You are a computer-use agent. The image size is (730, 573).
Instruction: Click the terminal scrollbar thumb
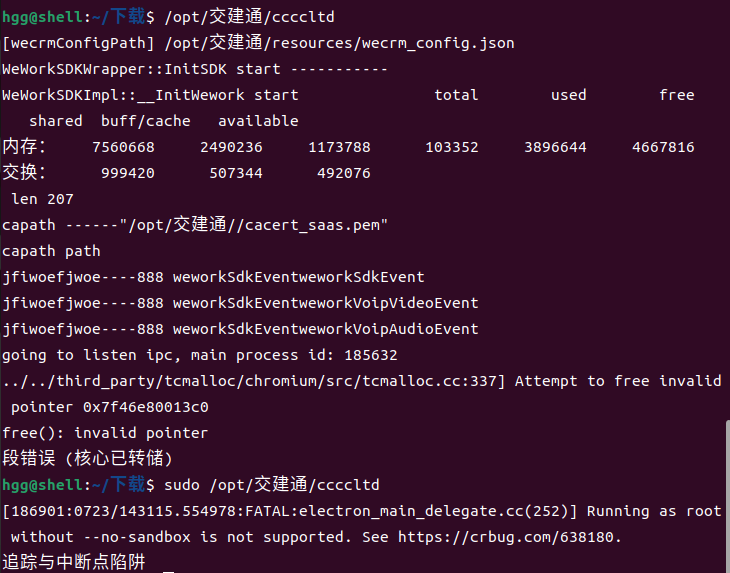coord(727,496)
